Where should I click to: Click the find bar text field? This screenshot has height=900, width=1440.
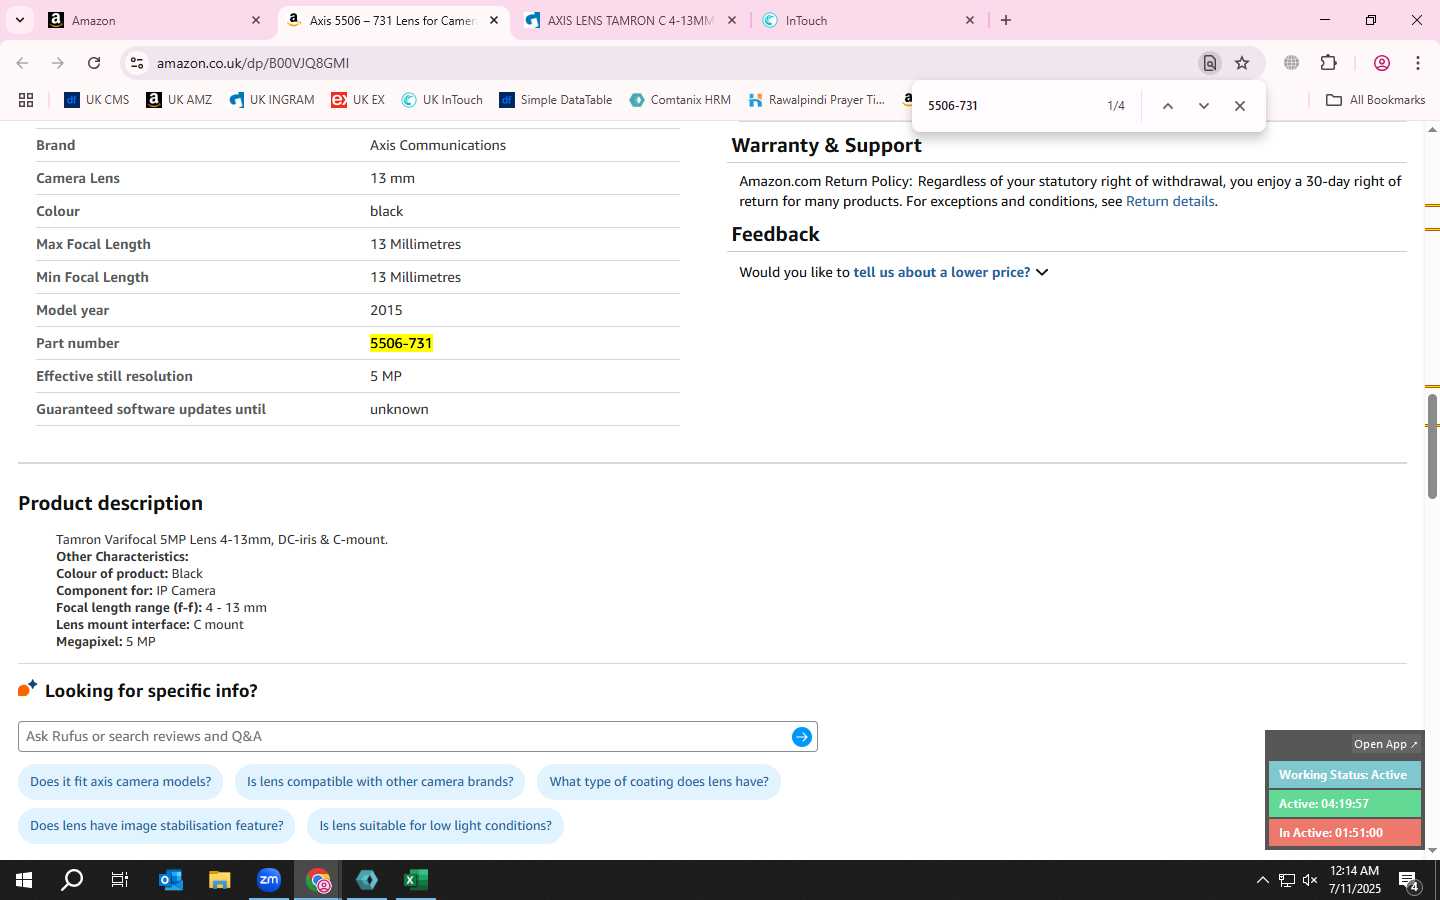pos(1008,106)
